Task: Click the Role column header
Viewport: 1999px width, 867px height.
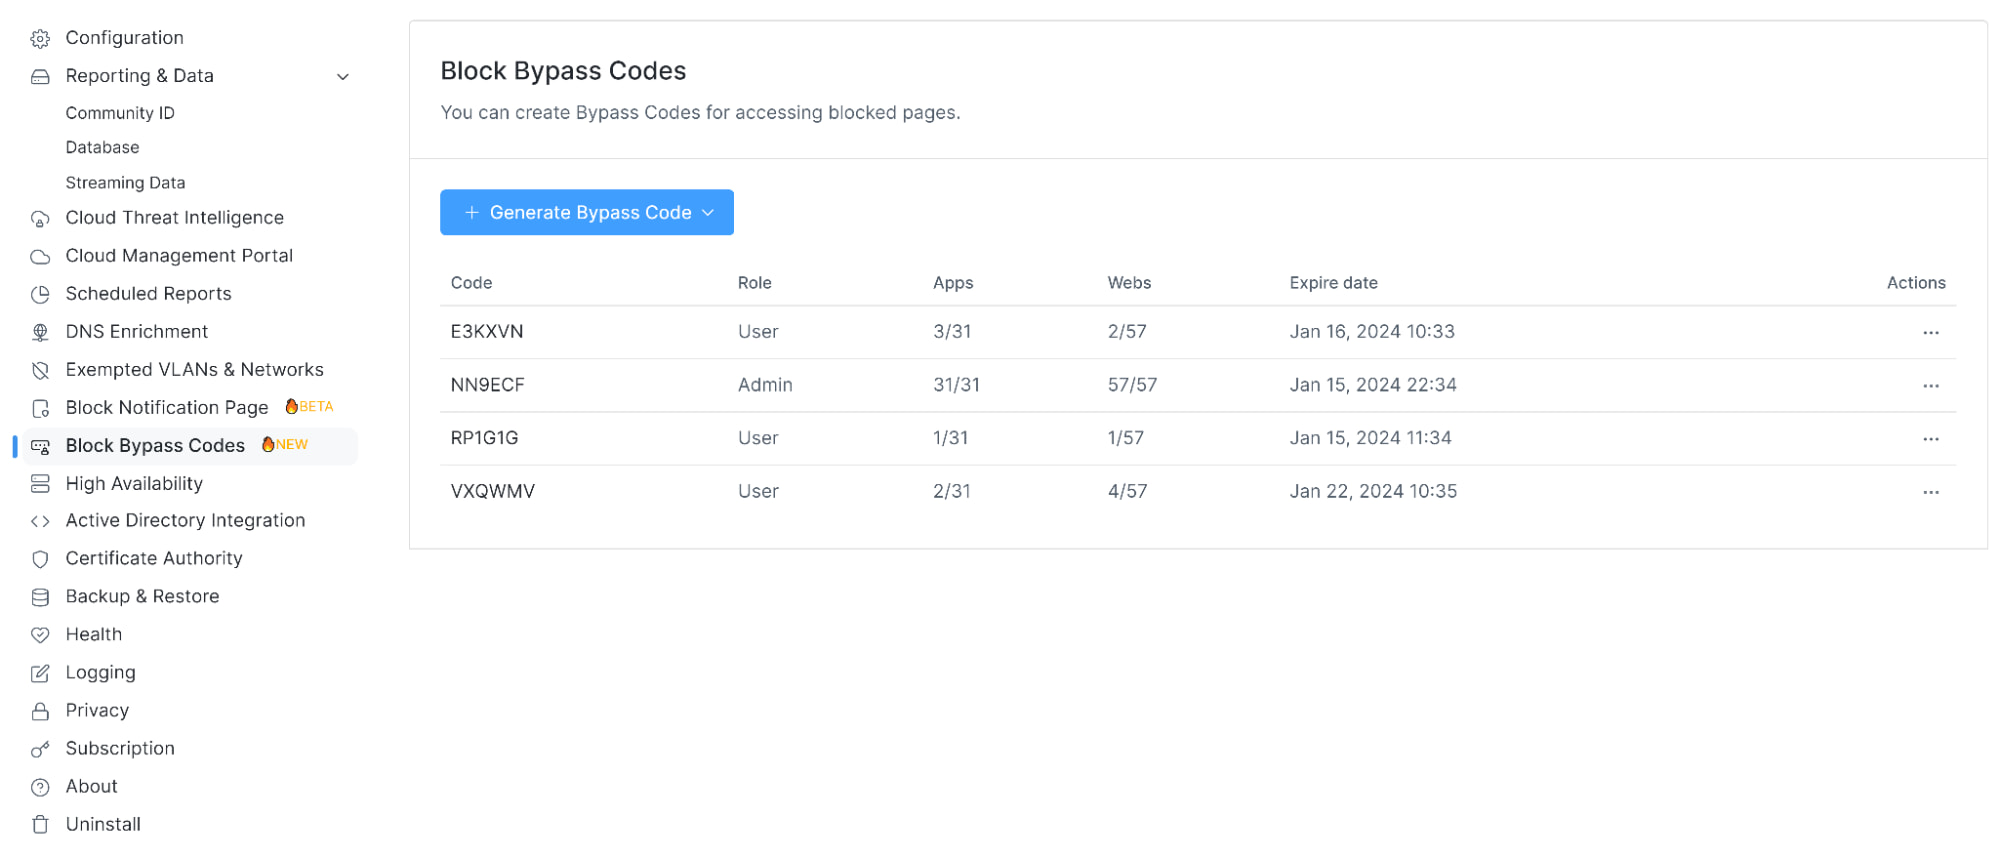Action: coord(755,283)
